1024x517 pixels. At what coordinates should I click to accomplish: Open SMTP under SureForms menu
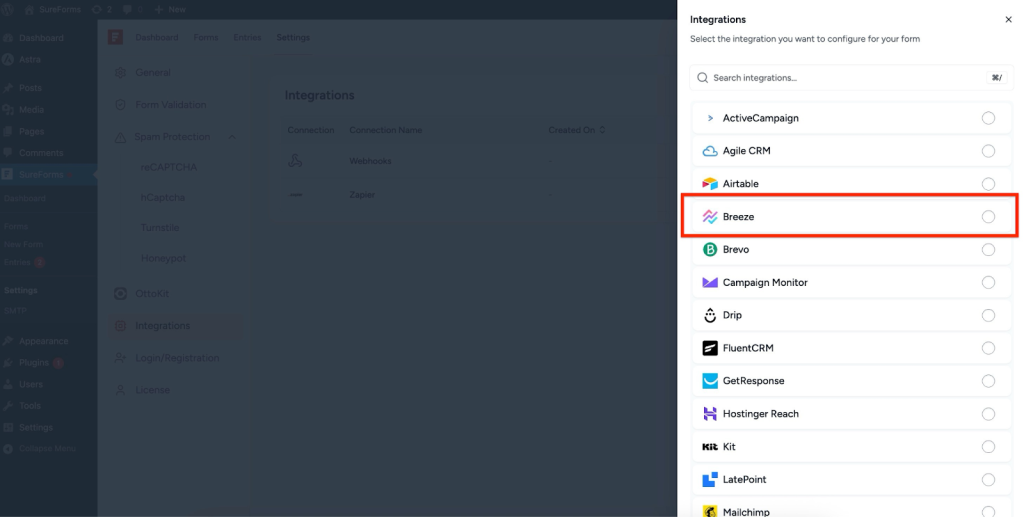15,311
